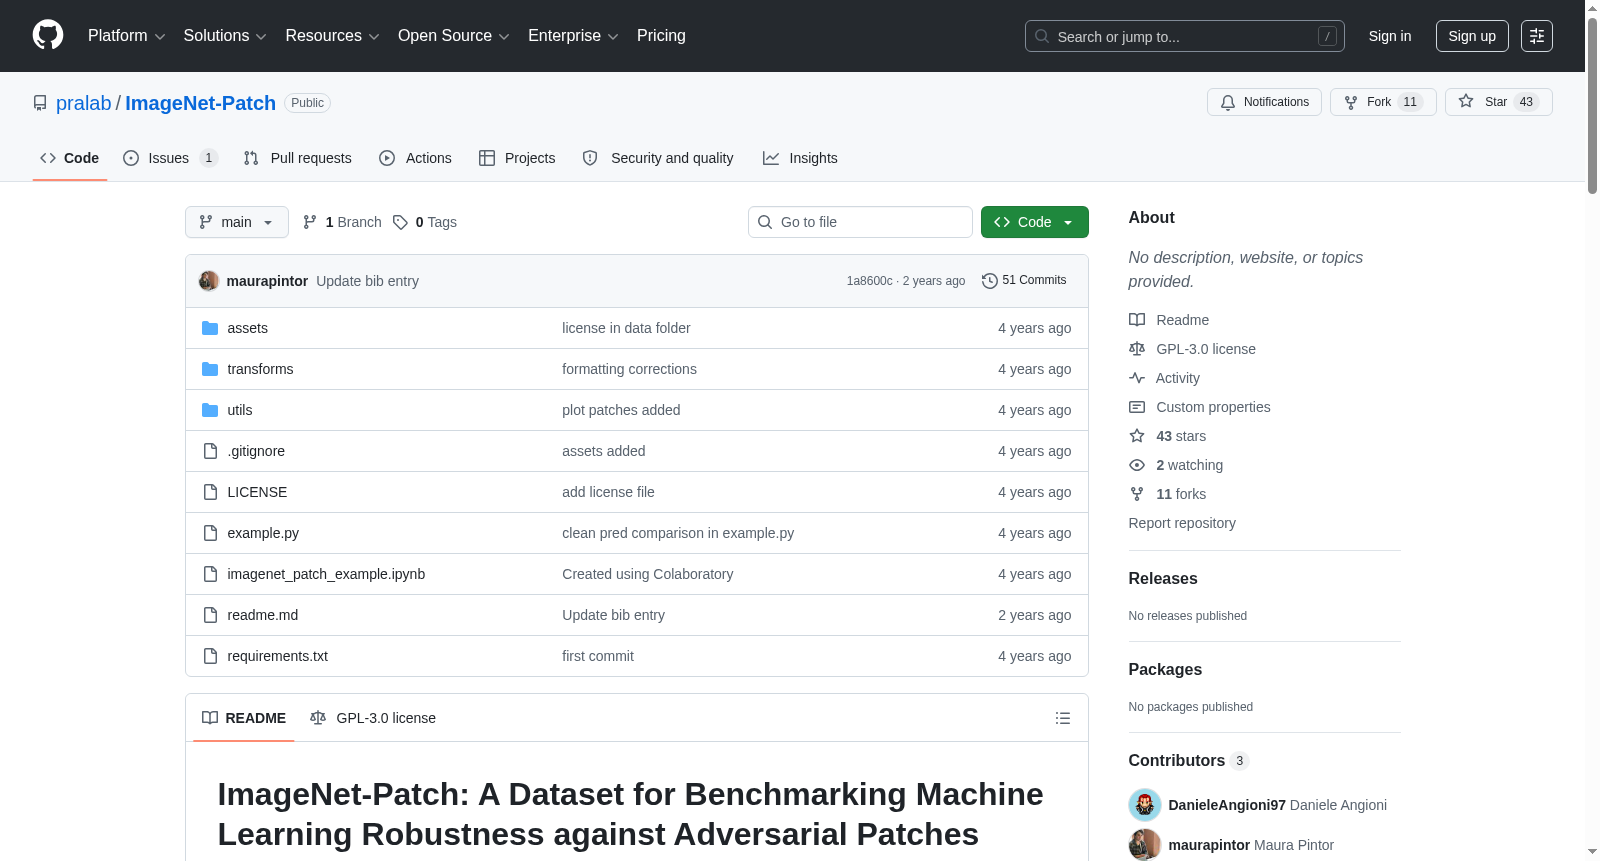1600x861 pixels.
Task: Click the book icon beside Readme
Action: [x=1137, y=320]
